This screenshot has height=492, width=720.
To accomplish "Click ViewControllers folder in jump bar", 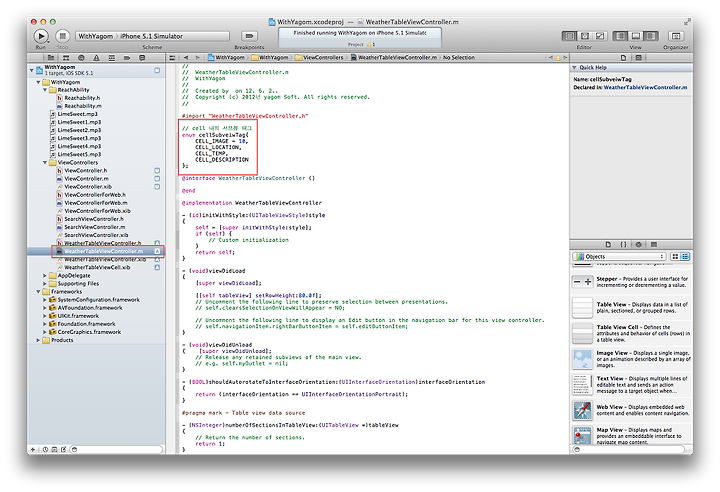I will (319, 58).
